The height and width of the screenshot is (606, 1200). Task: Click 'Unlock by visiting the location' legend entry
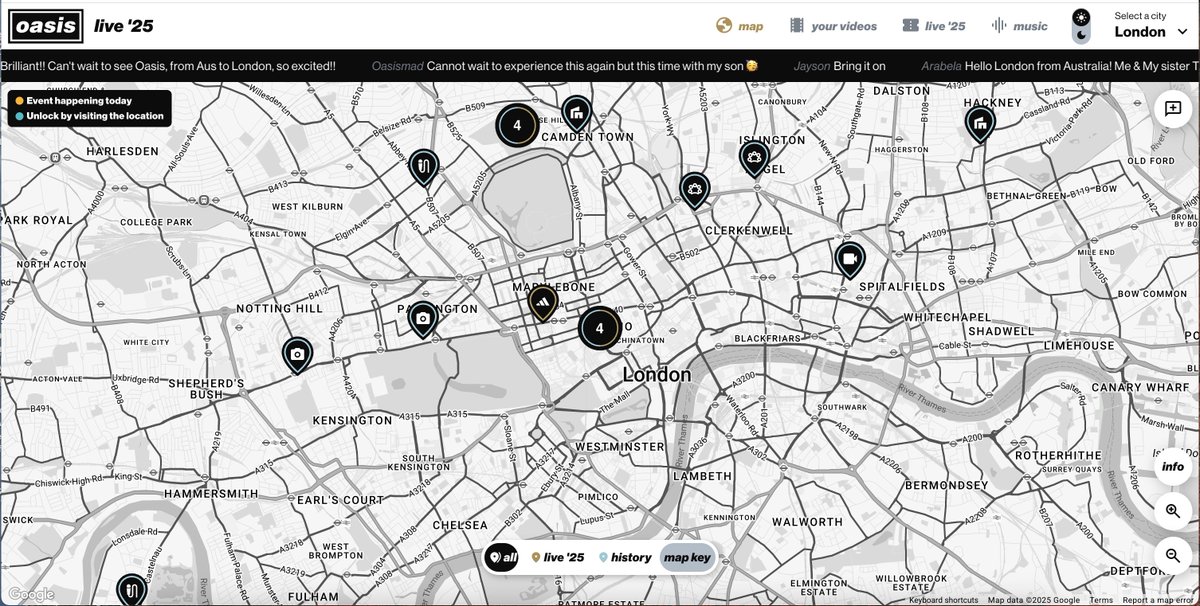click(88, 116)
